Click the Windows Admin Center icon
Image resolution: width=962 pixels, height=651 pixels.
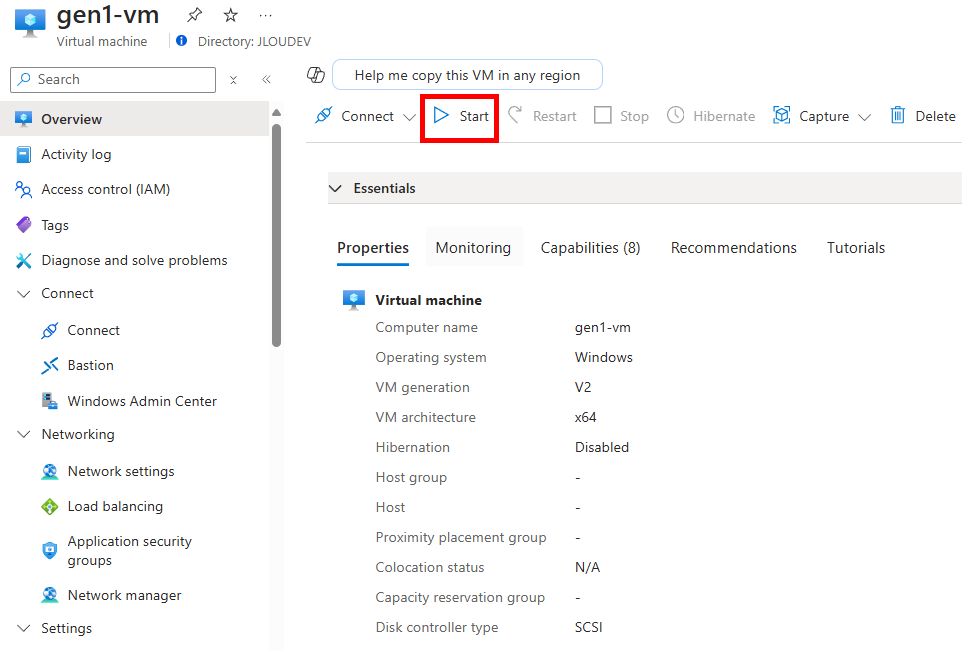pos(50,401)
